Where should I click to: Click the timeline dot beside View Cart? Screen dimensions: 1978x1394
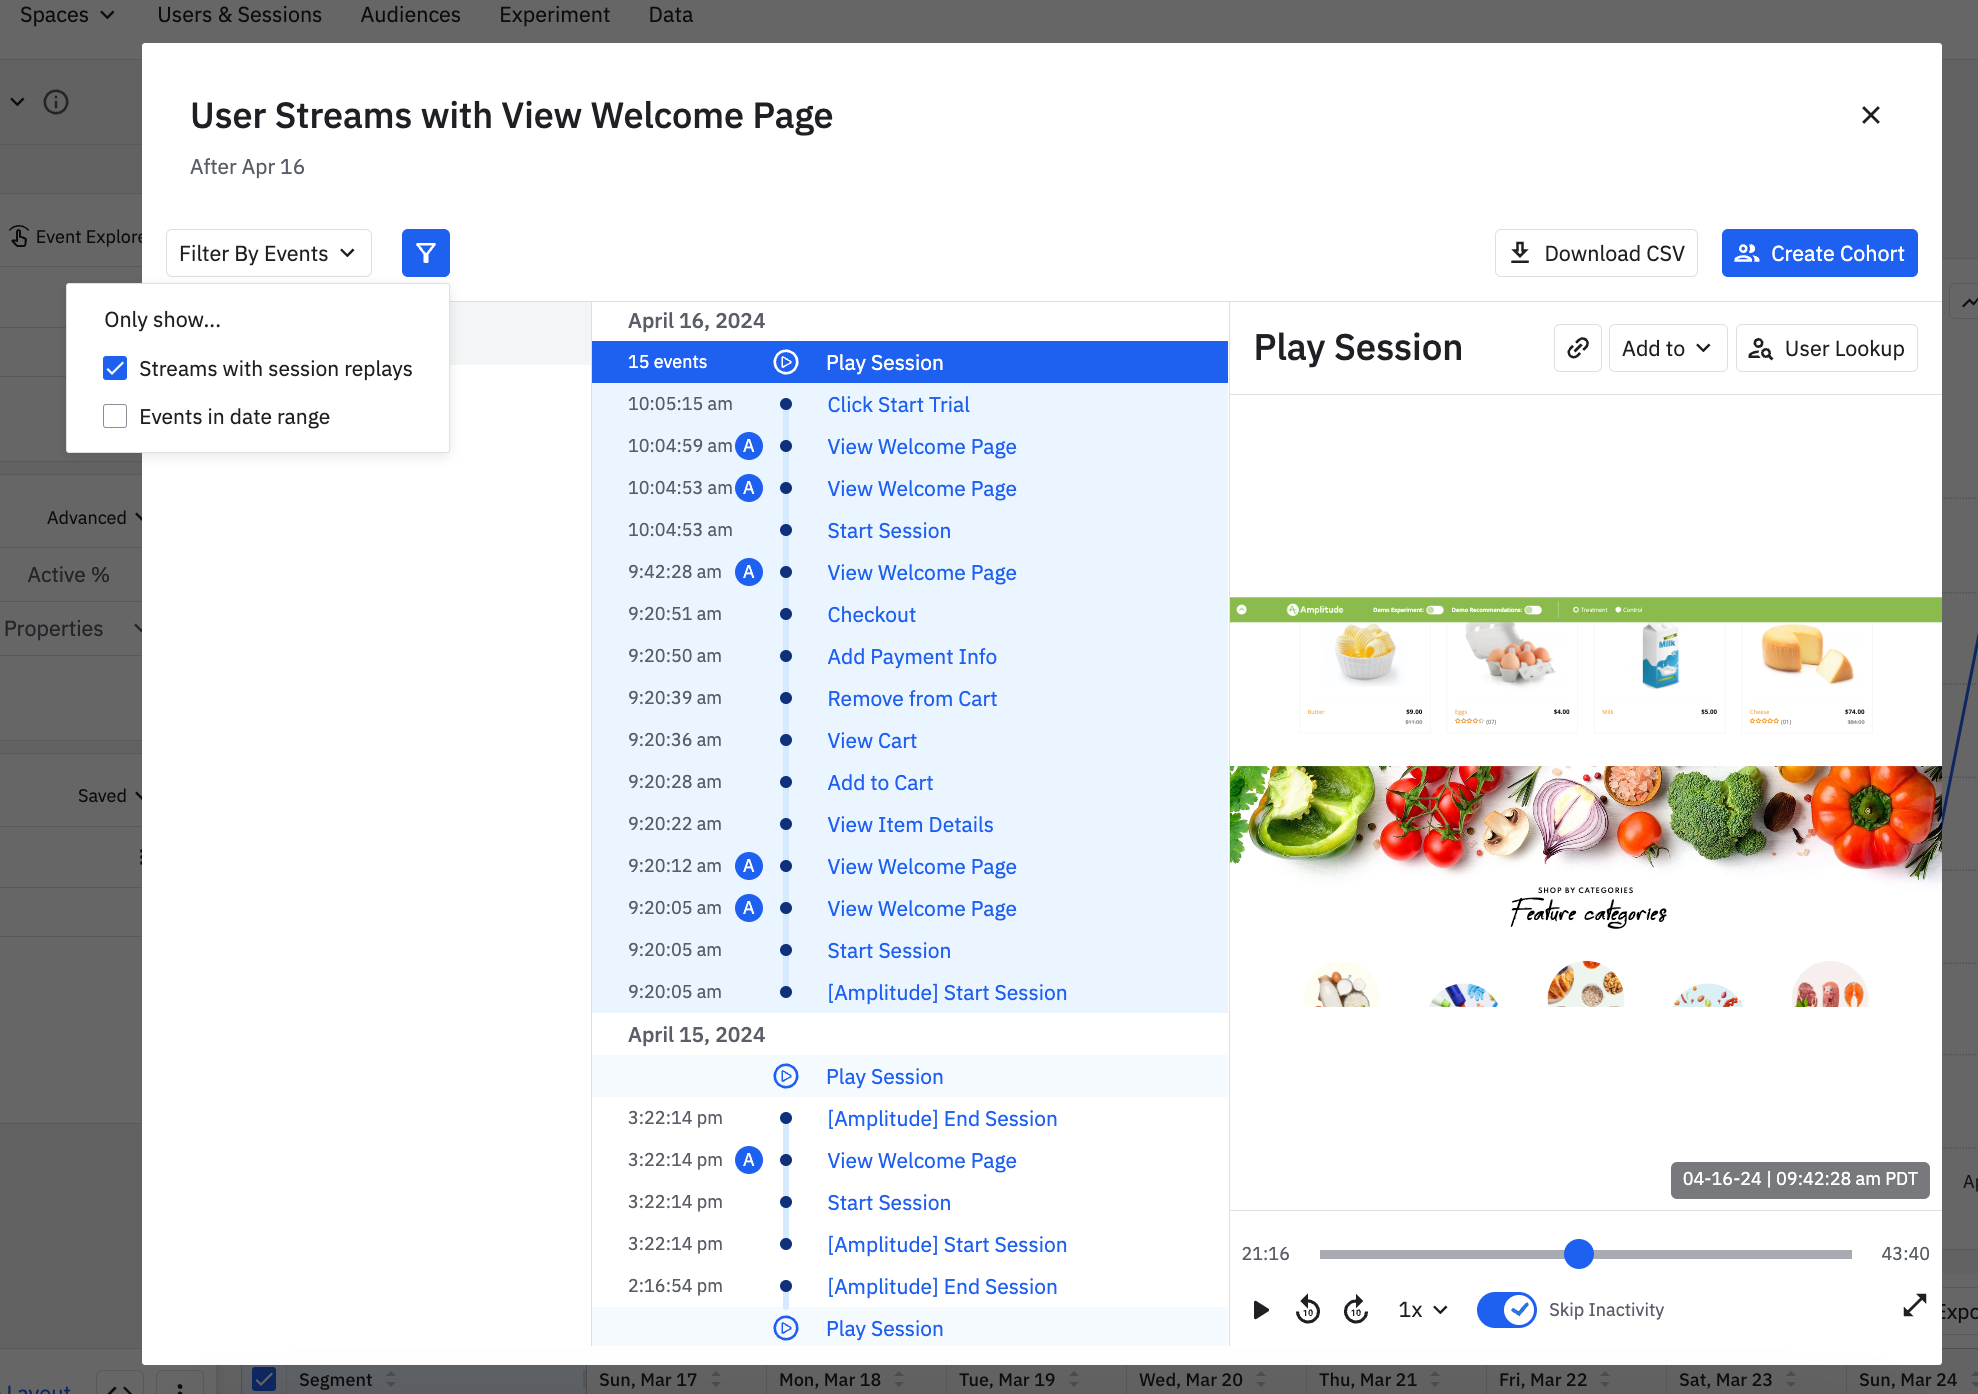click(786, 740)
